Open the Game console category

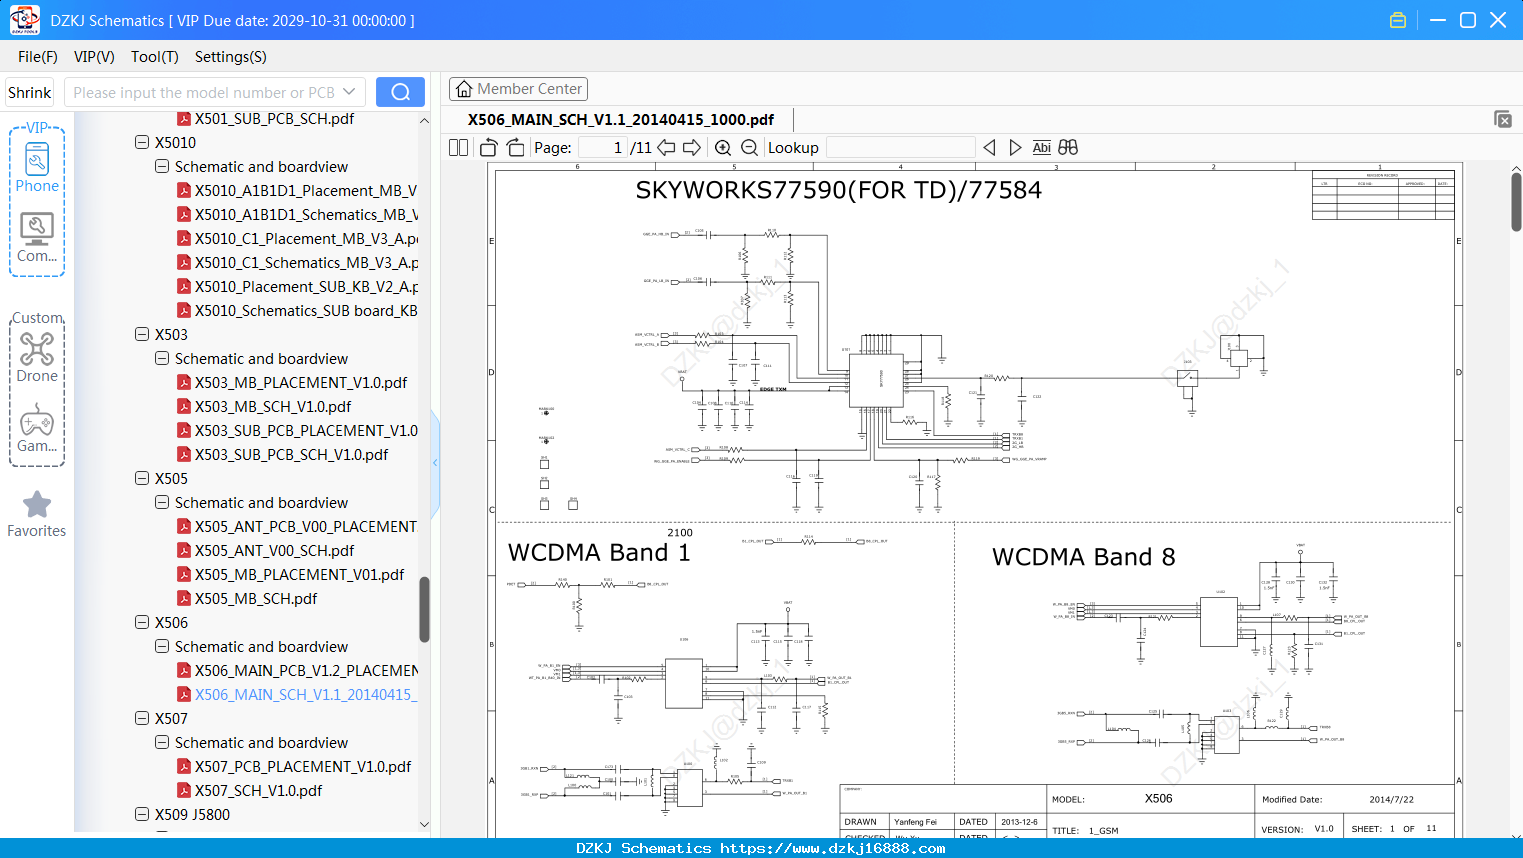tap(37, 428)
